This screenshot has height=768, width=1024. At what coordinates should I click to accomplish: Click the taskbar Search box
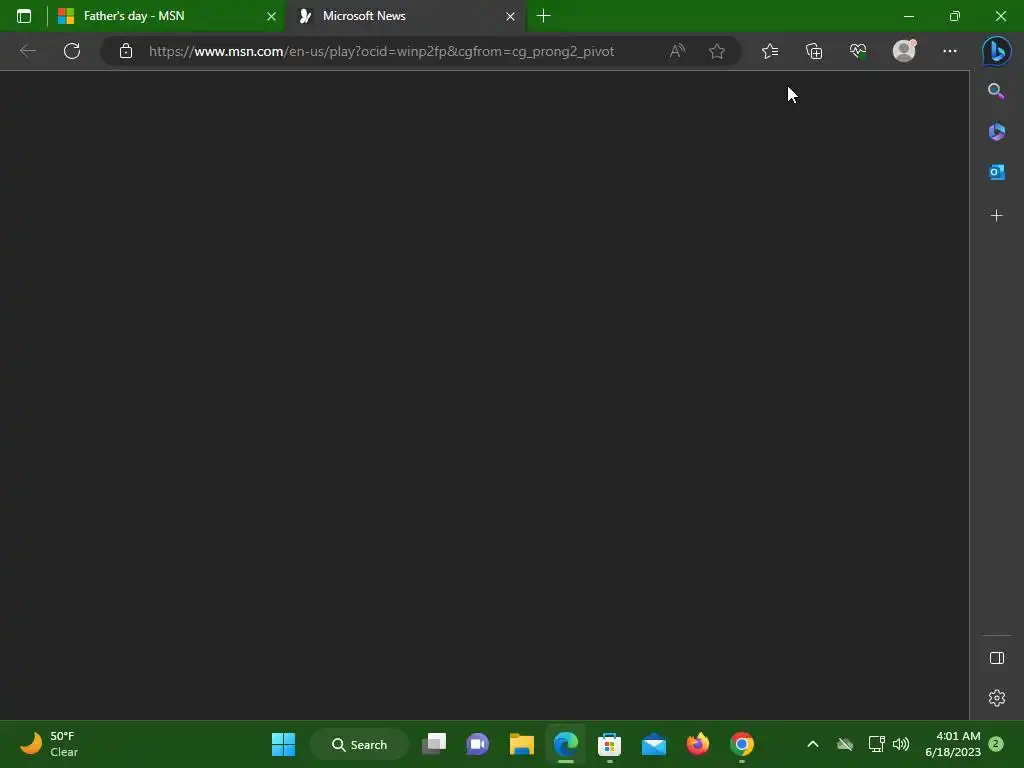click(x=359, y=744)
